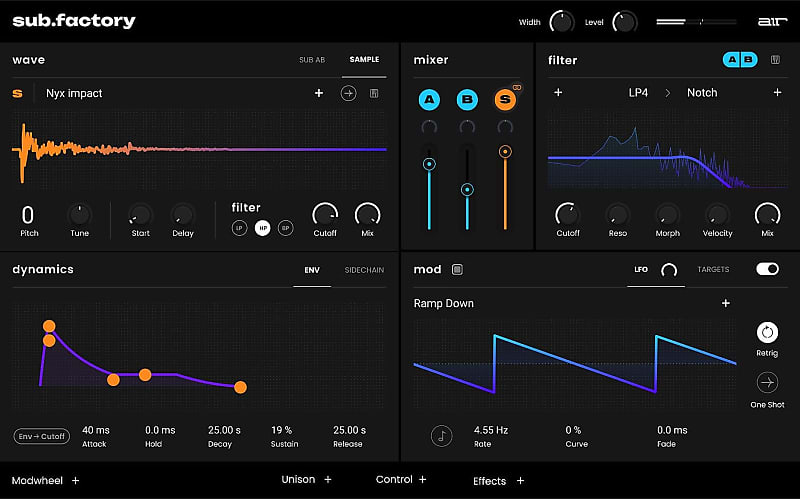Enable the LFO Retrig button
This screenshot has width=800, height=499.
767,333
